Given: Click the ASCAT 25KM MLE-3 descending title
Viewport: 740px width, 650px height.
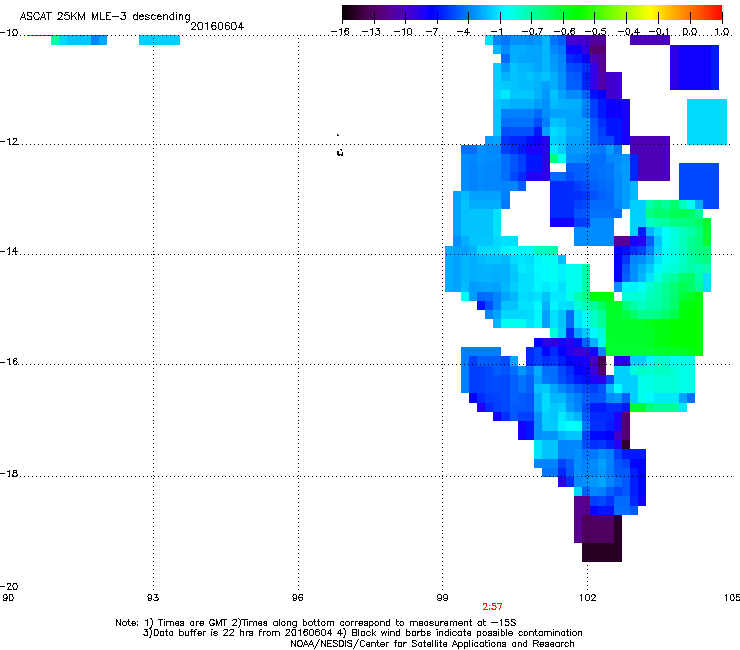Looking at the screenshot, I should [105, 16].
